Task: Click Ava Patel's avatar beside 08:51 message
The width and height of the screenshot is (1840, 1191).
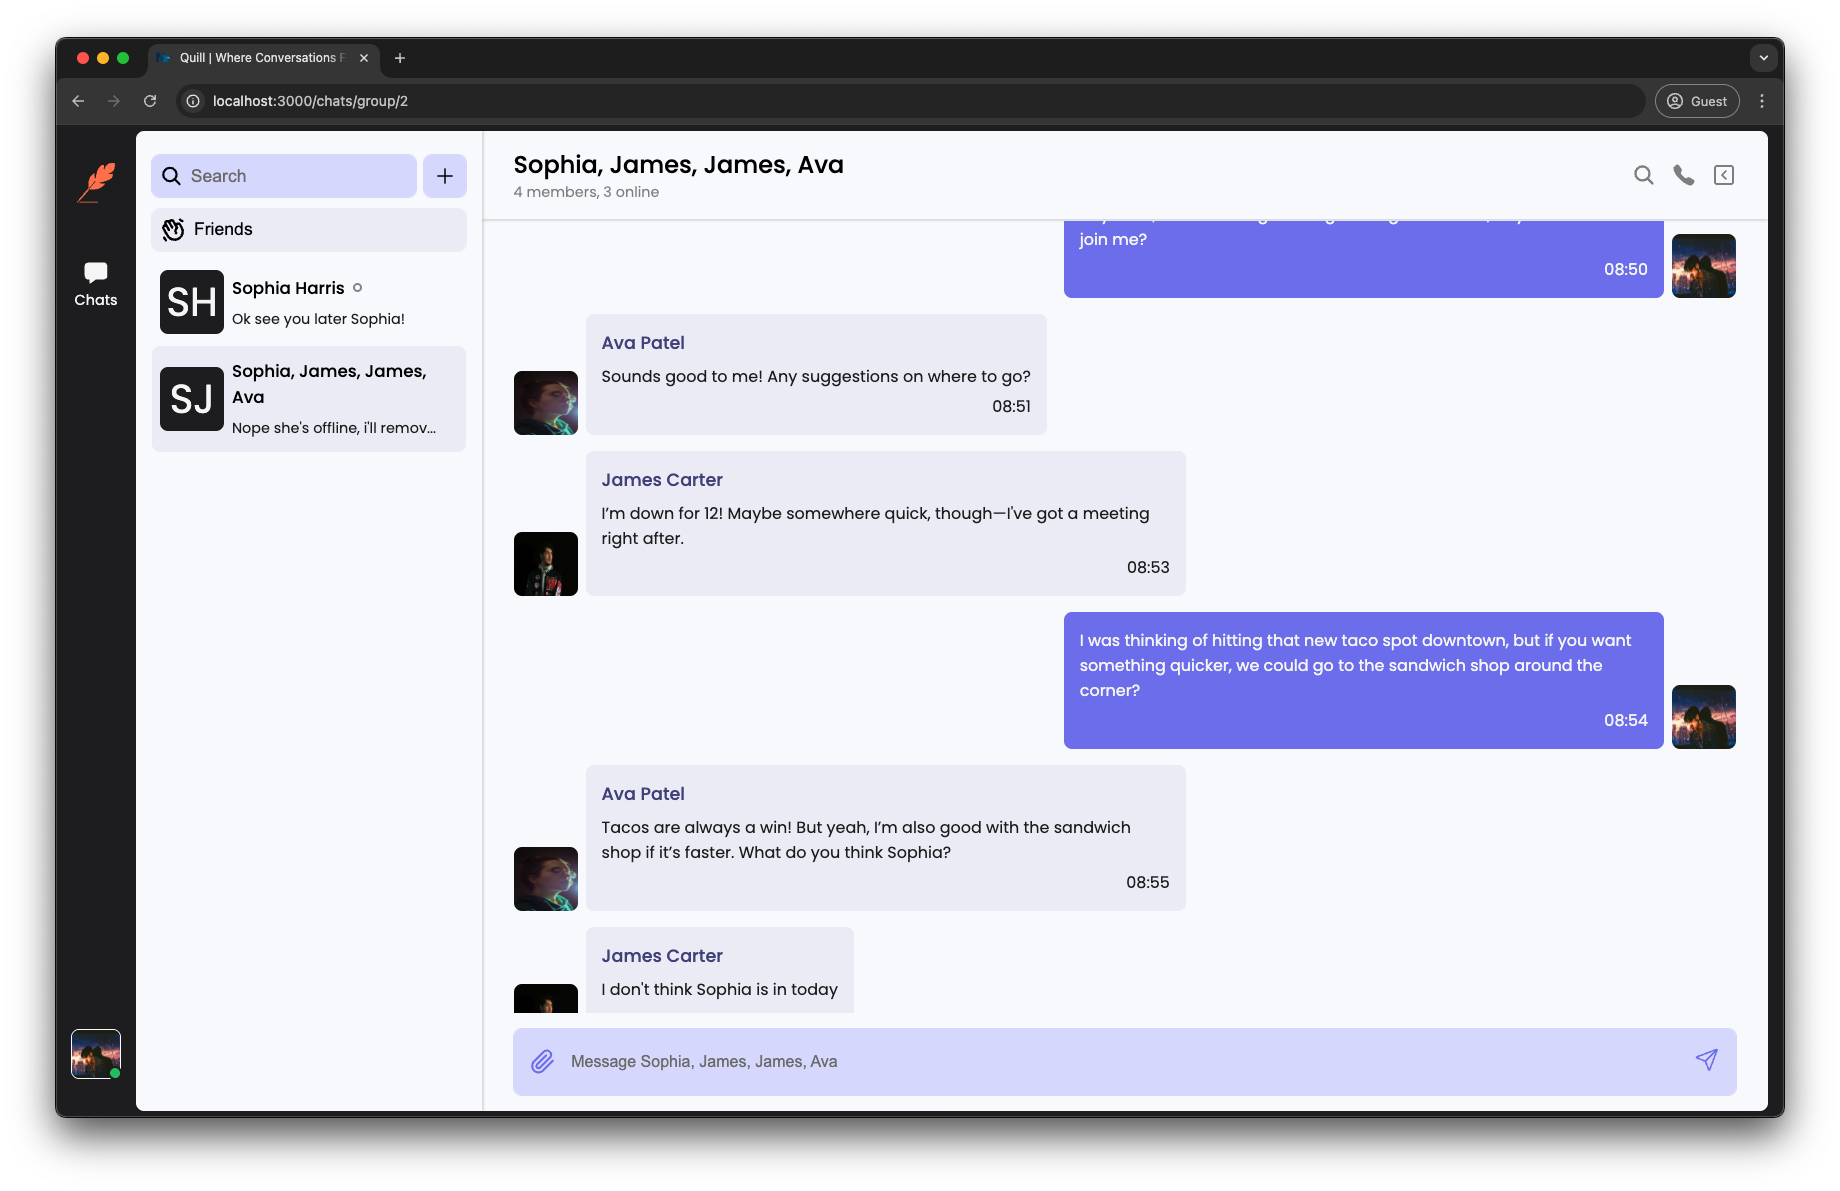Action: point(546,403)
